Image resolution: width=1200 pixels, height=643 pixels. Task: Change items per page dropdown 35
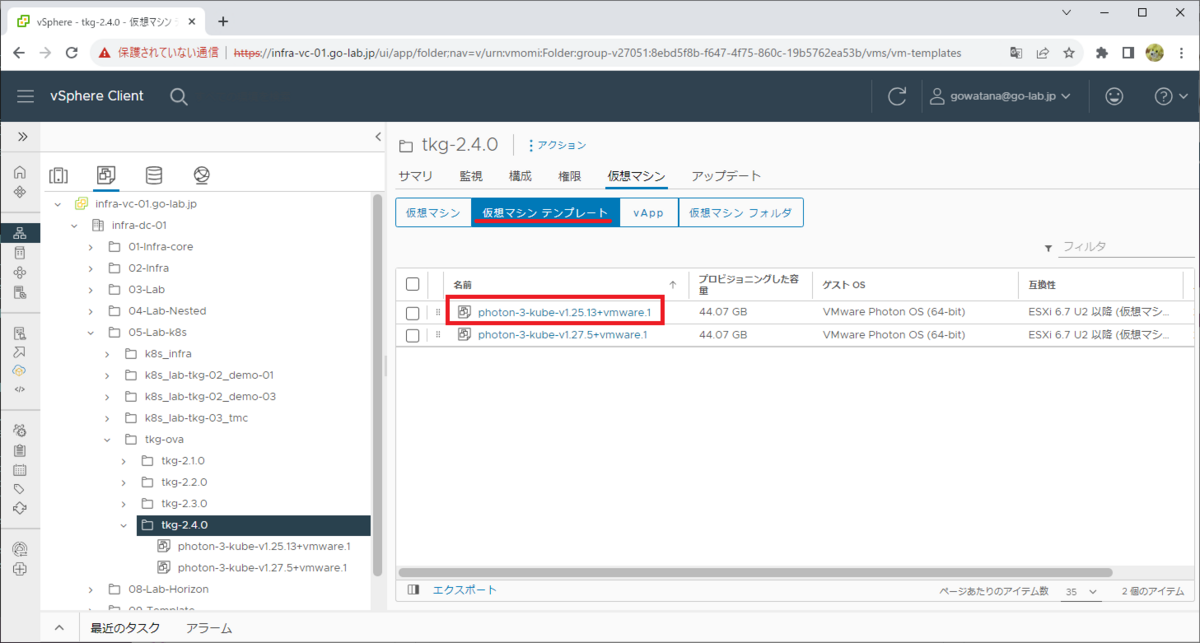point(1082,591)
